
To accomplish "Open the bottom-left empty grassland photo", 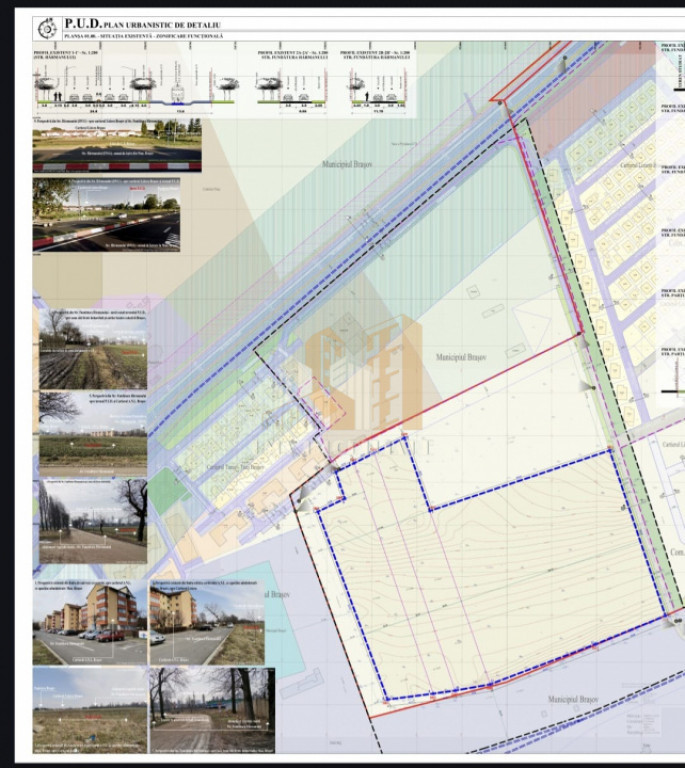I will click(89, 710).
